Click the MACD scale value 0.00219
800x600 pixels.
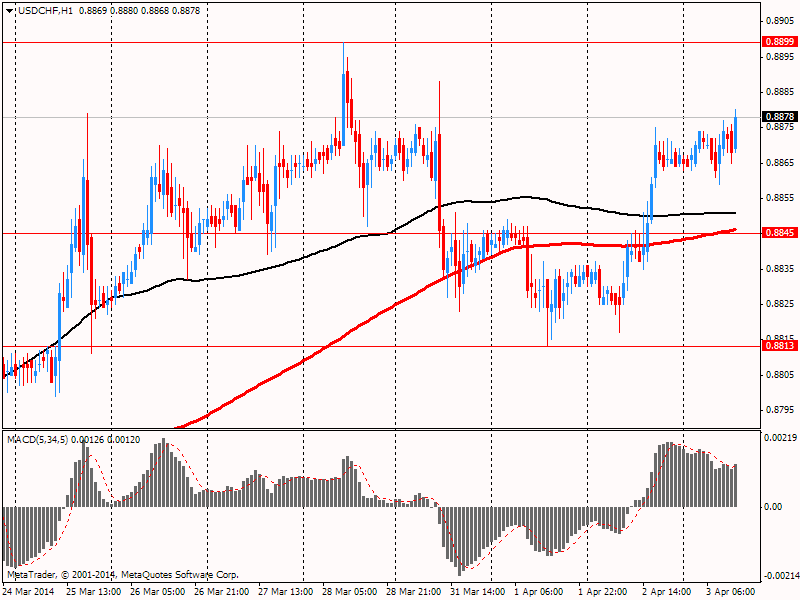pyautogui.click(x=780, y=438)
